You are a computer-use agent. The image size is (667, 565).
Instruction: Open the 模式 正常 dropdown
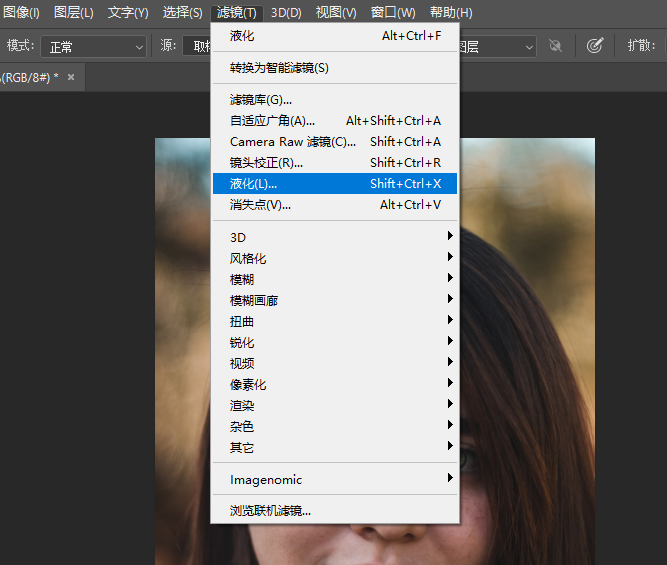(x=93, y=46)
